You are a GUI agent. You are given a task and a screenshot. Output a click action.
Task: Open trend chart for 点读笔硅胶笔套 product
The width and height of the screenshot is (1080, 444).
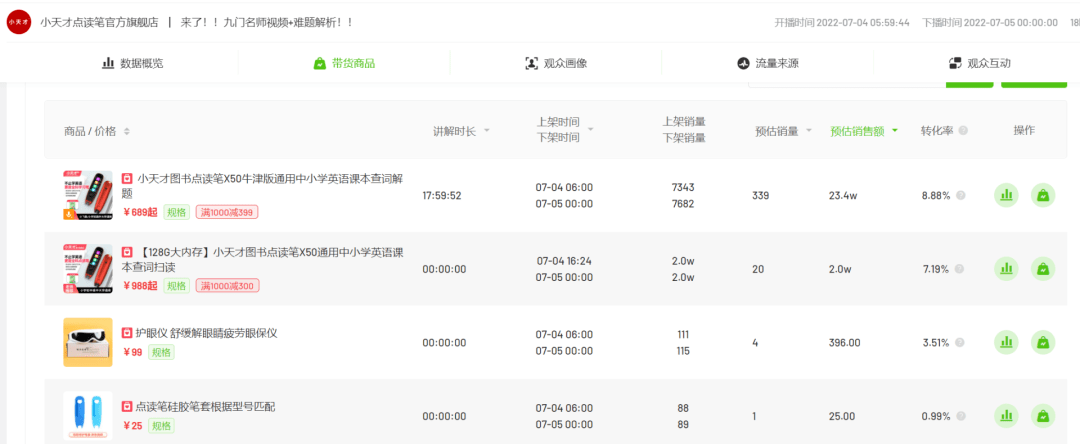(1006, 416)
